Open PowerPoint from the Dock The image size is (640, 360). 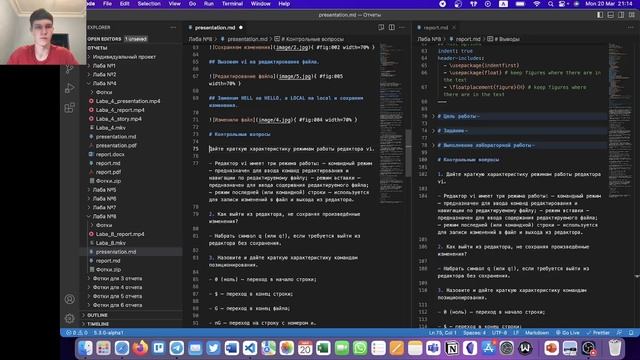point(551,348)
